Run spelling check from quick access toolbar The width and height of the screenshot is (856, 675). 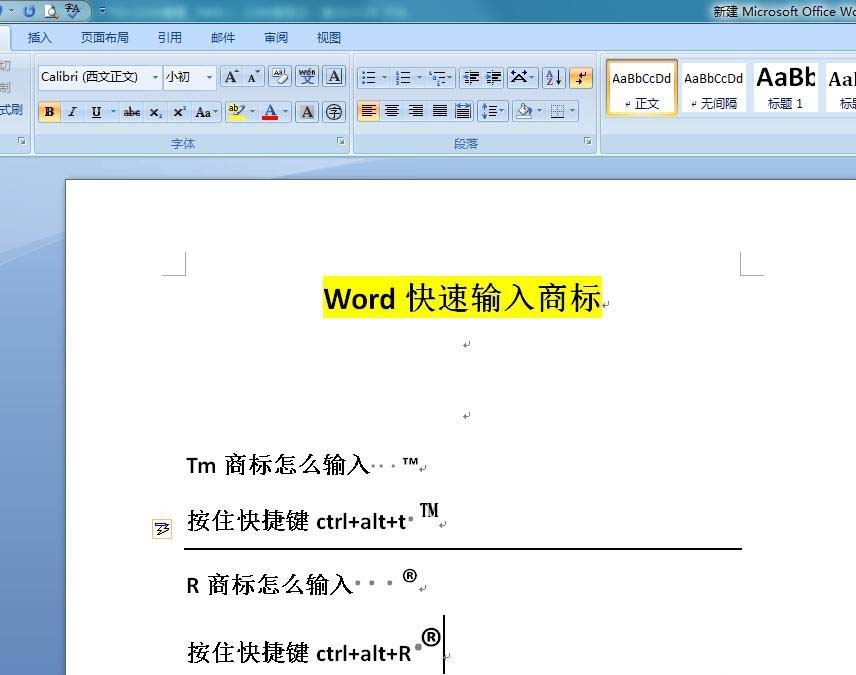click(72, 10)
